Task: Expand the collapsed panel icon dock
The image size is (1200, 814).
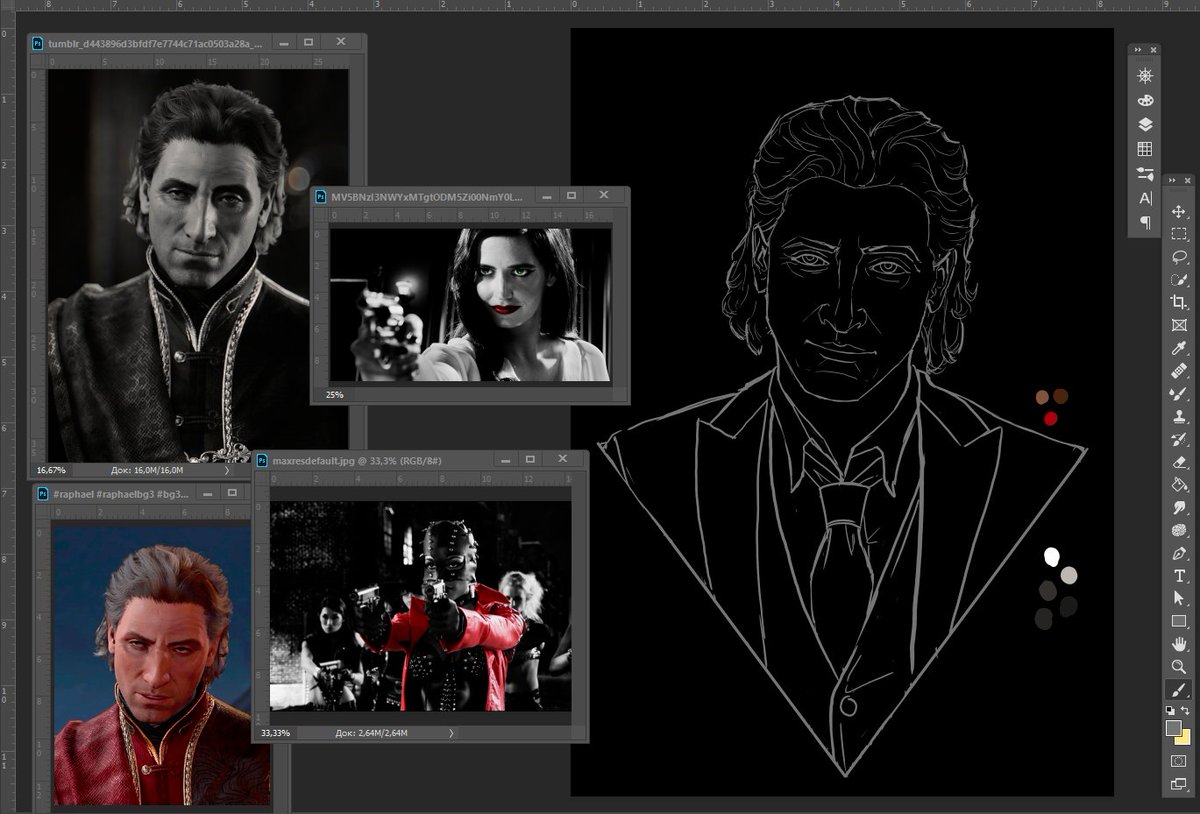Action: 1140,50
